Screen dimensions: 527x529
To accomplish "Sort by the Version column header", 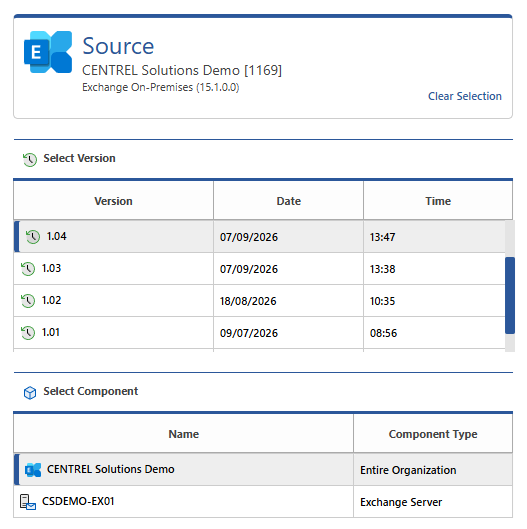I will coord(113,201).
